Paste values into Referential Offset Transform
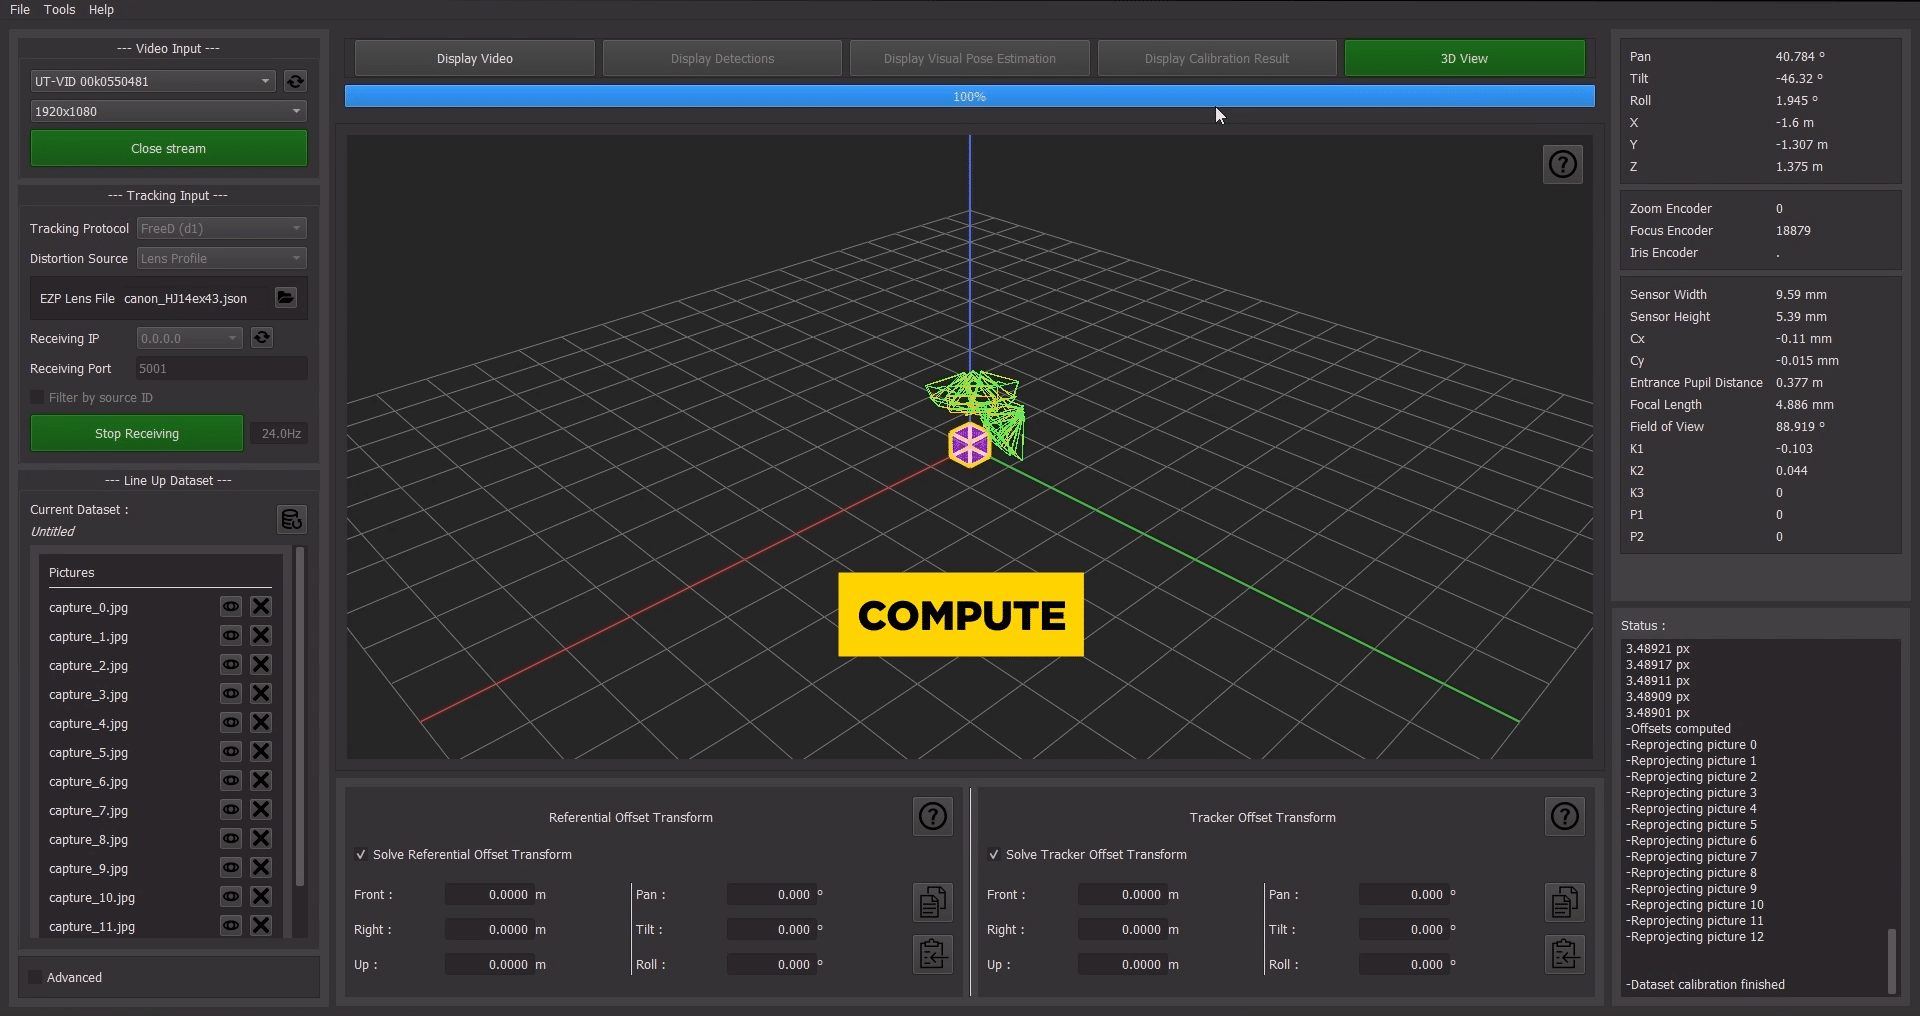1920x1016 pixels. point(932,954)
